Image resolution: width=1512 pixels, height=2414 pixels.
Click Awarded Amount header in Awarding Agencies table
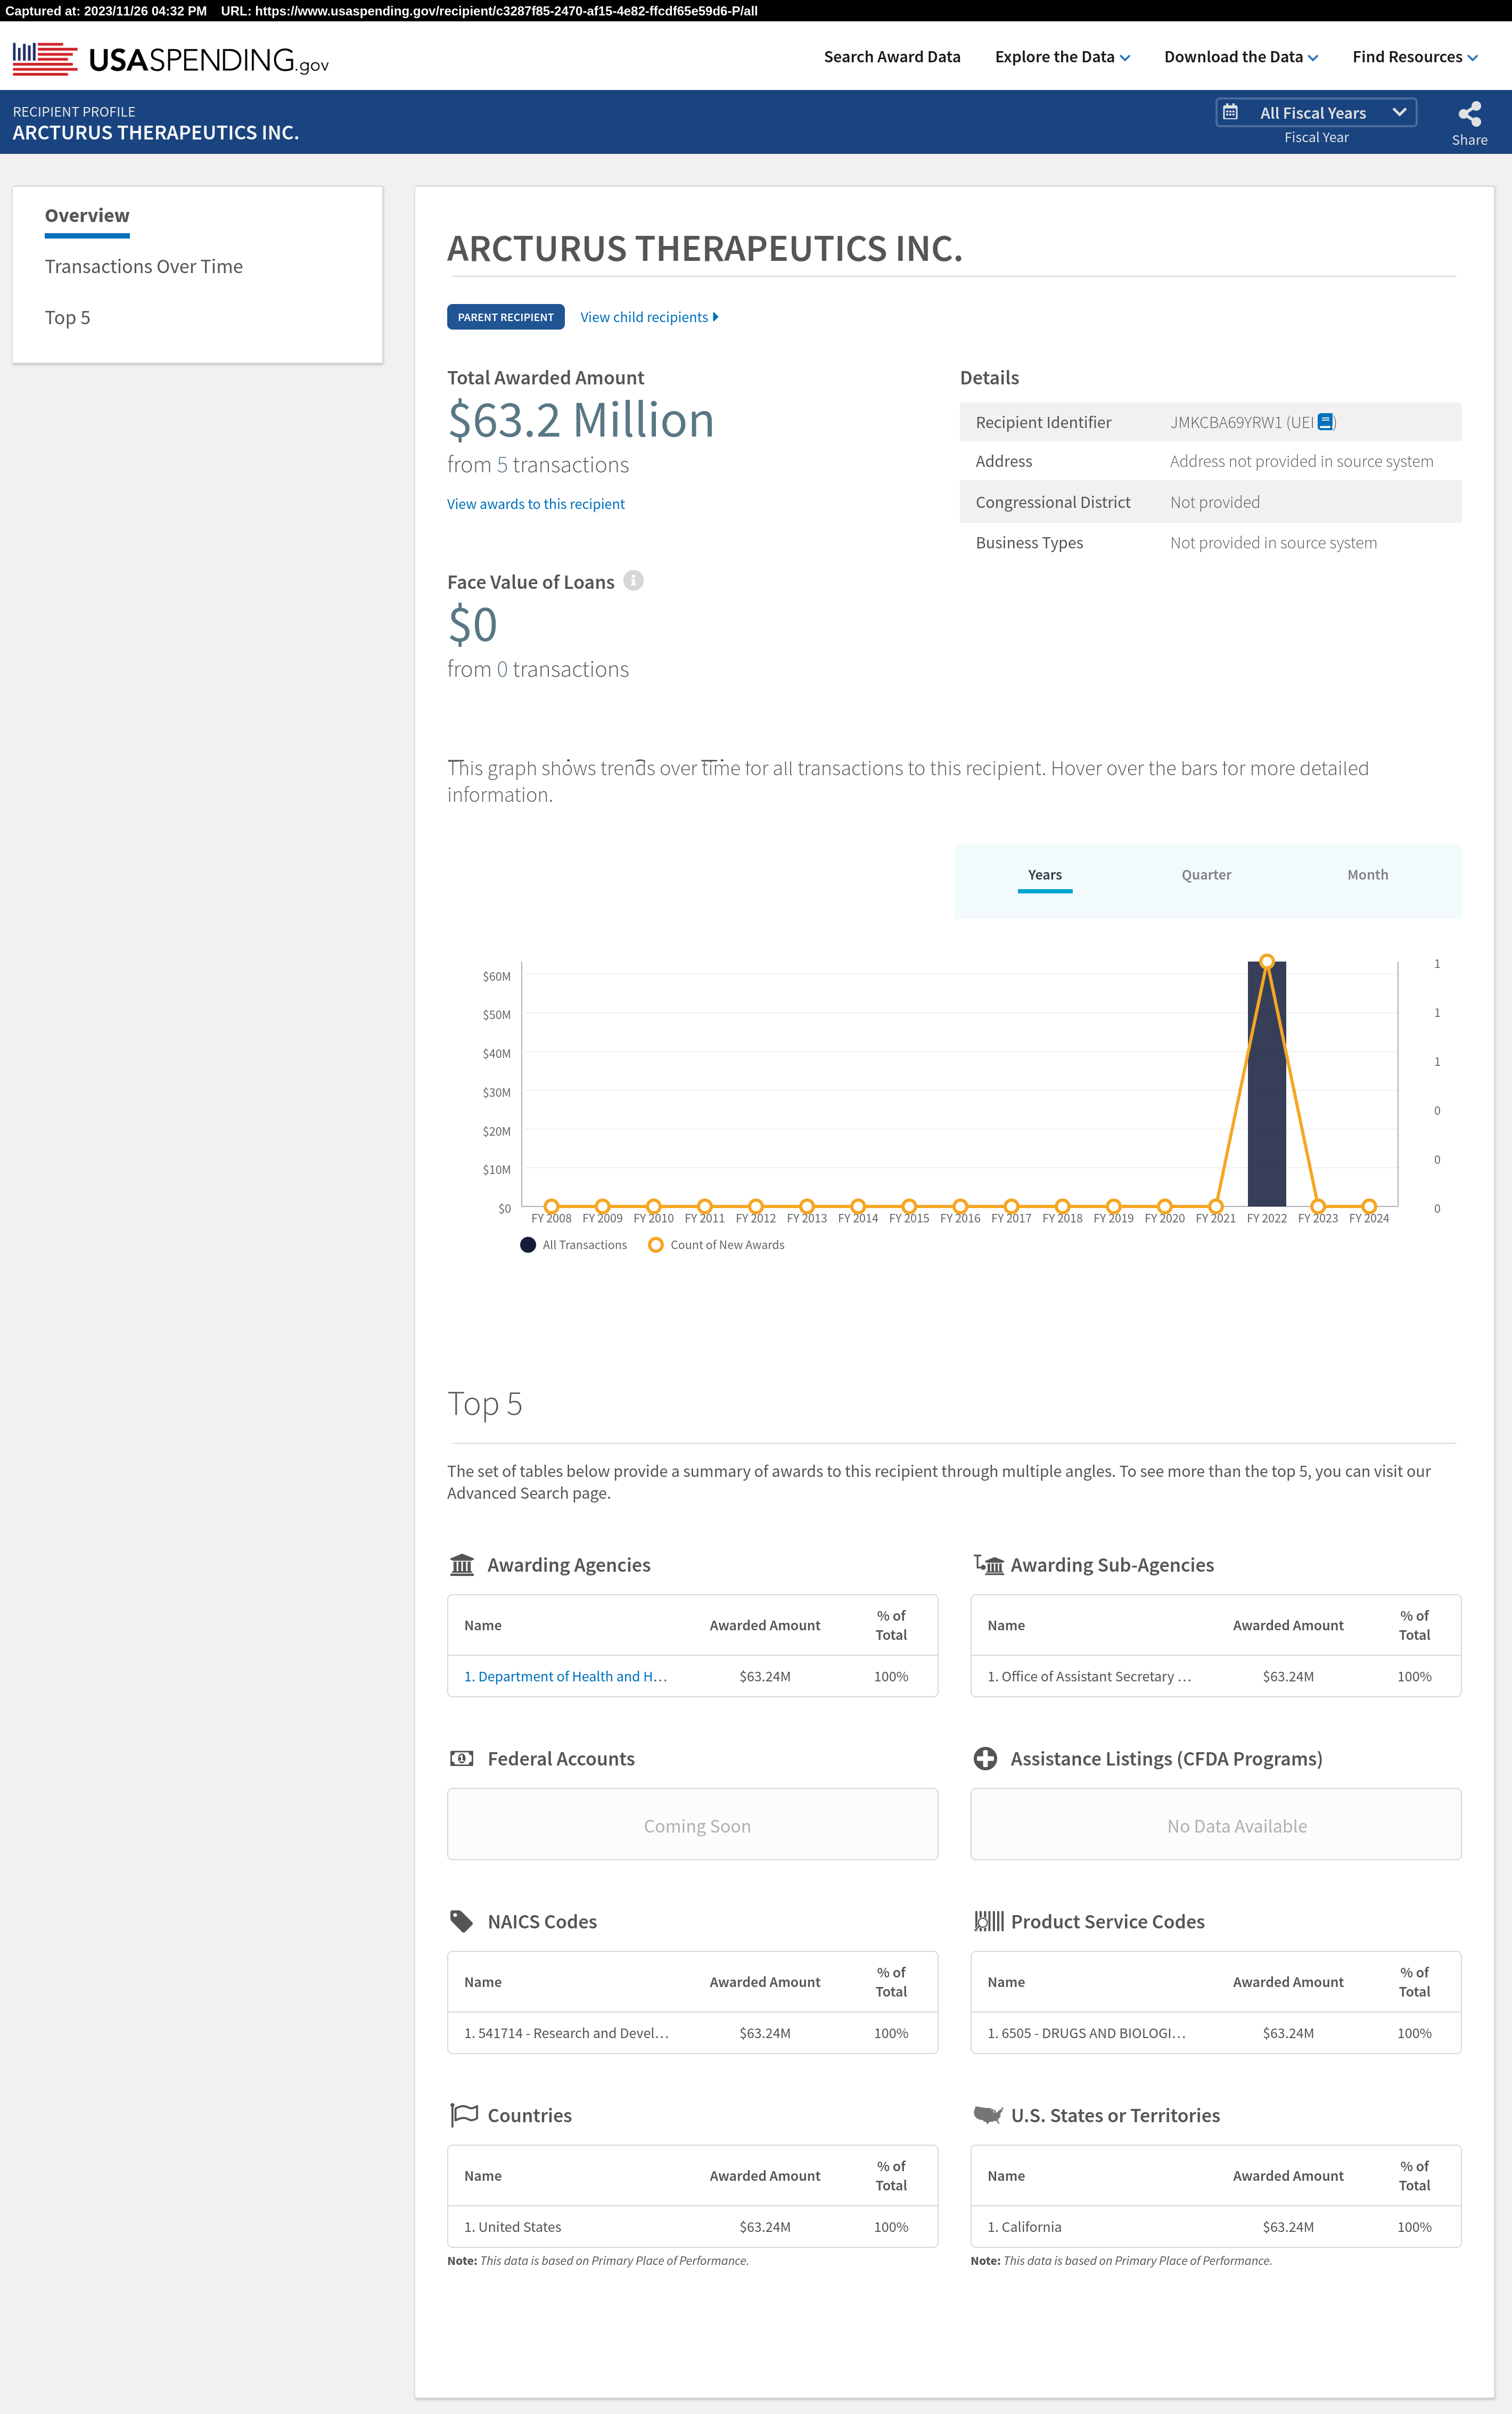pos(765,1625)
